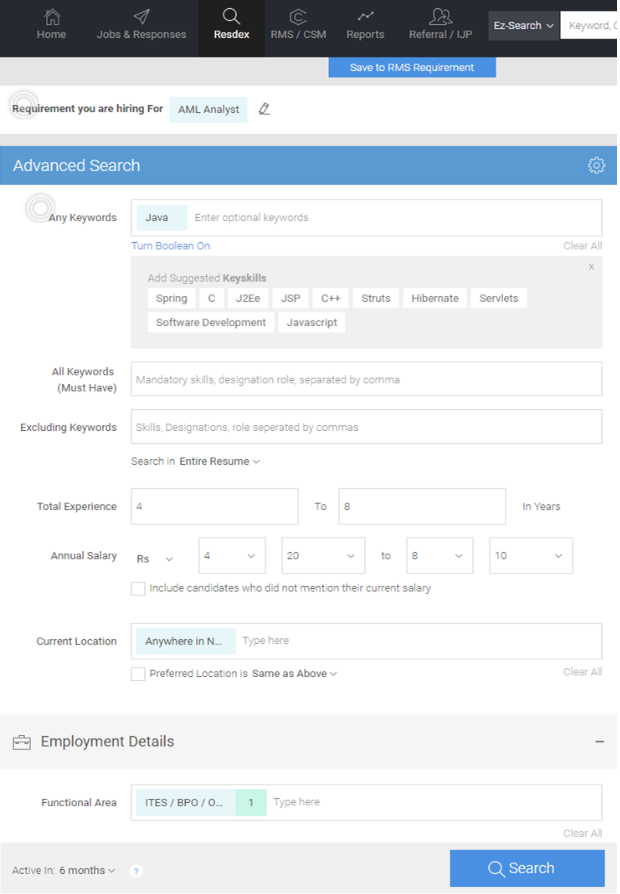Tick the Preferred Location checkbox
This screenshot has width=620, height=894.
pos(138,674)
